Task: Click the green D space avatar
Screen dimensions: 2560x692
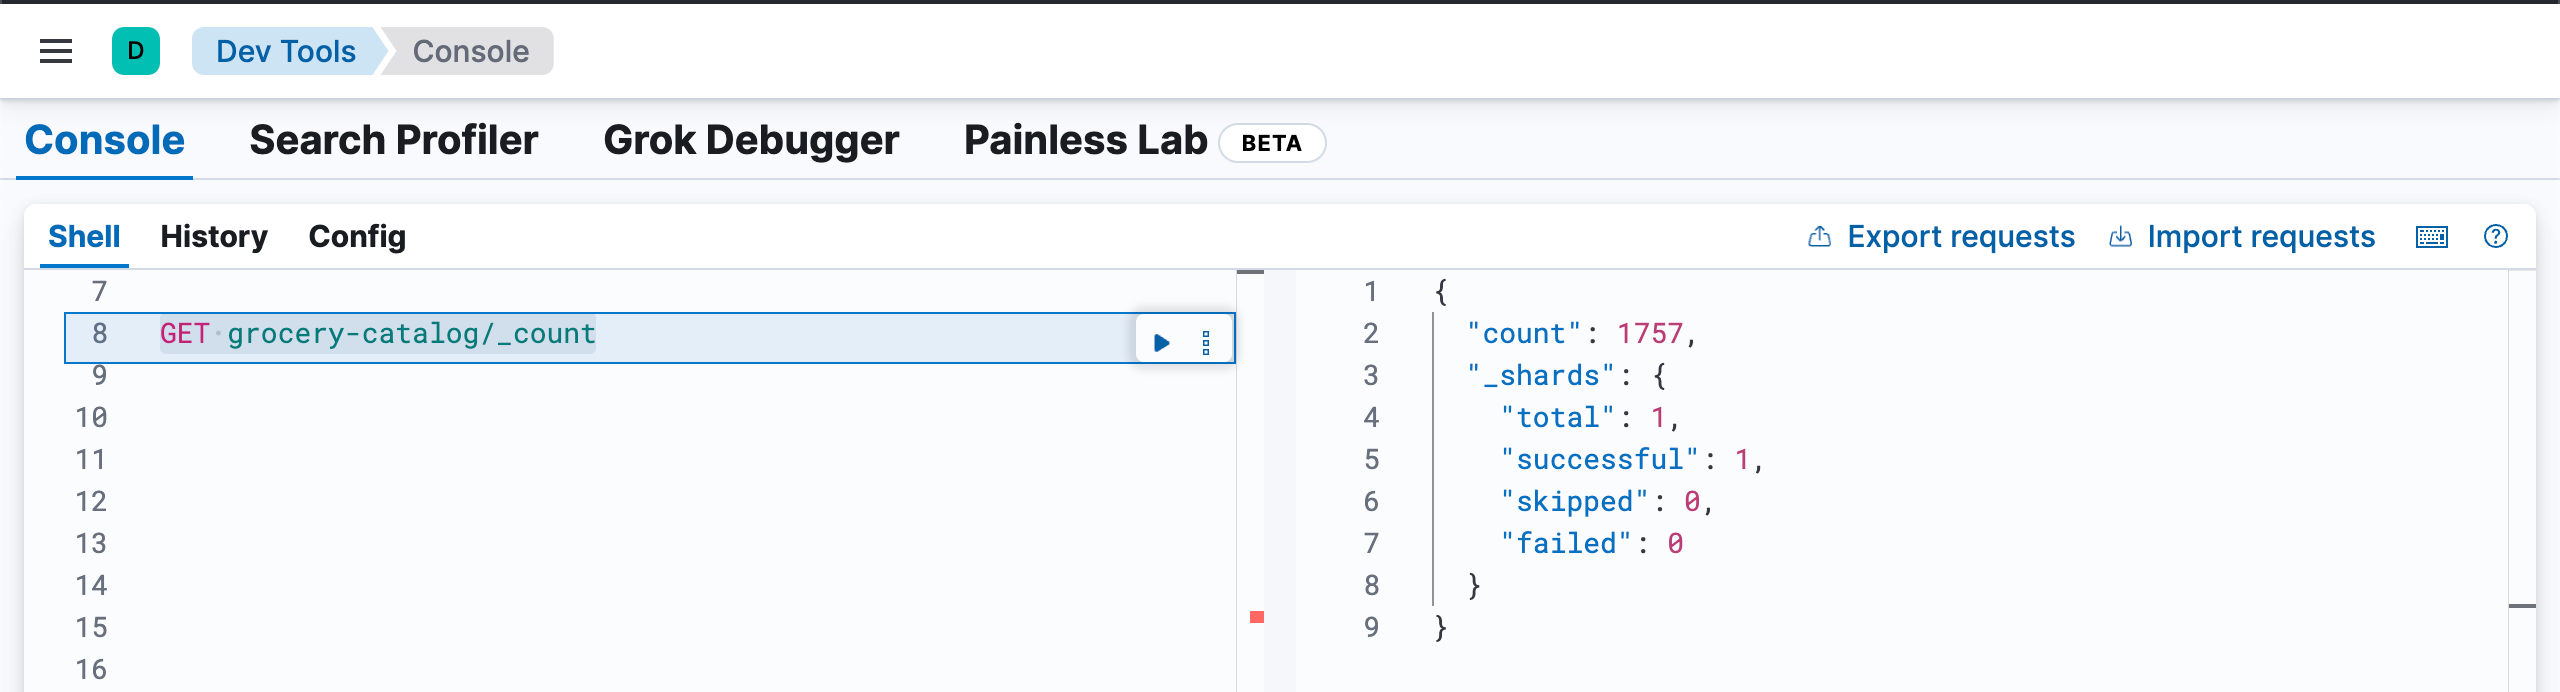Action: click(136, 51)
